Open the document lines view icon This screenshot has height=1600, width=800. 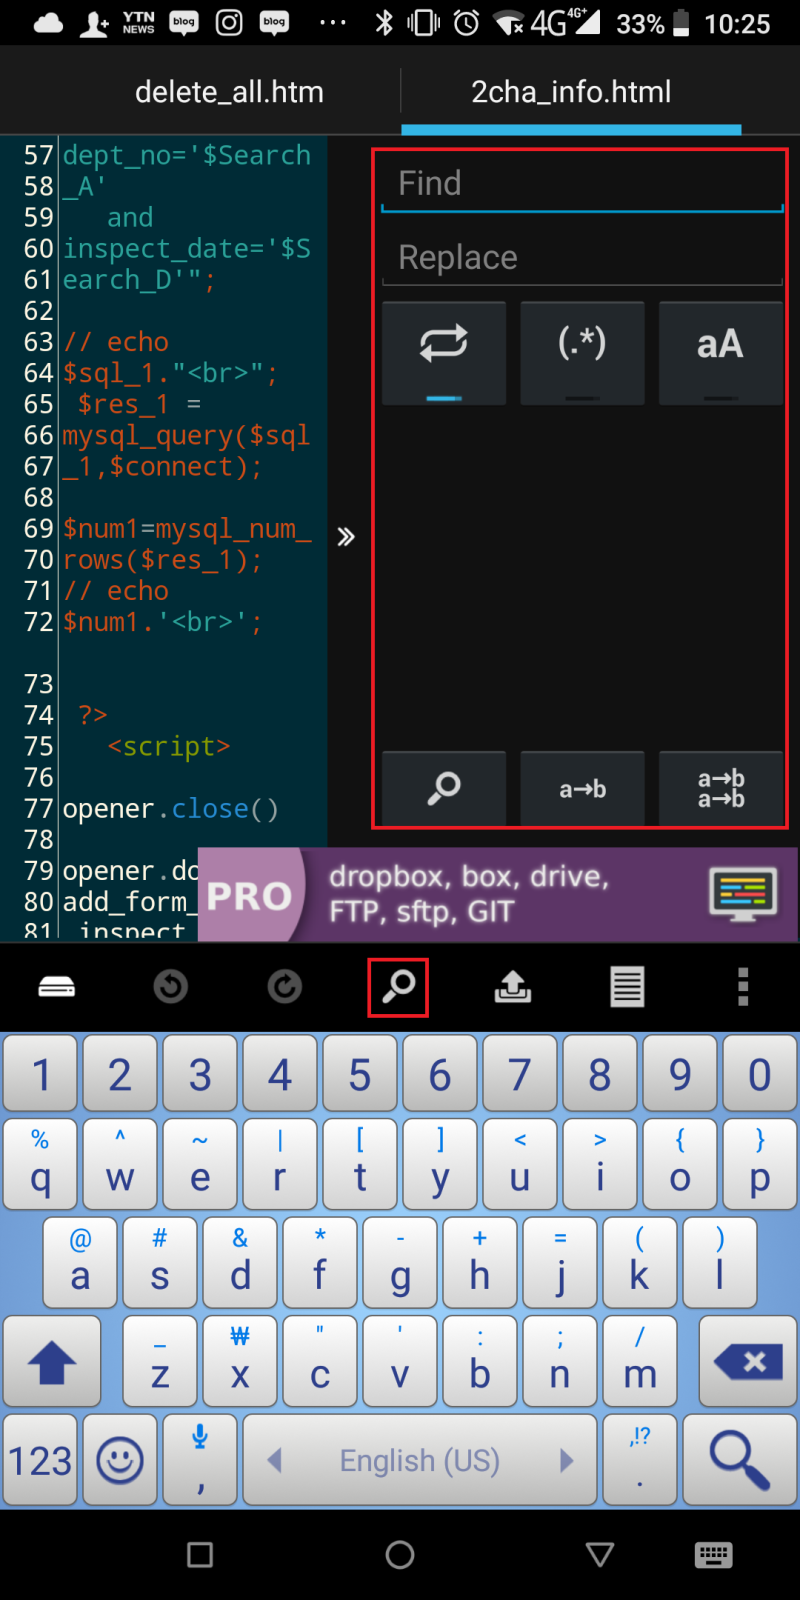pos(627,987)
